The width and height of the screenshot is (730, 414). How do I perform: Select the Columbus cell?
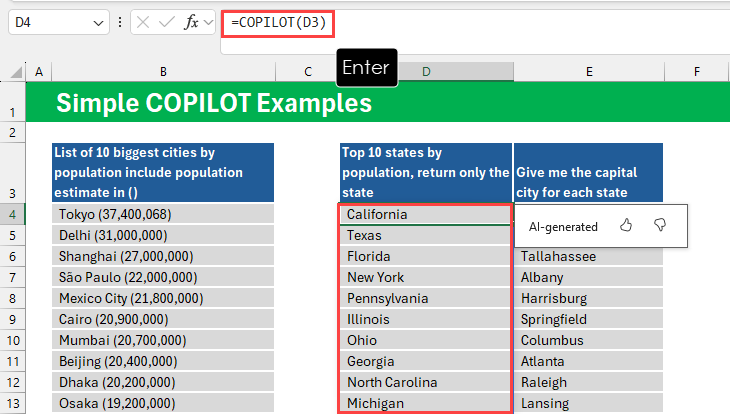point(588,340)
